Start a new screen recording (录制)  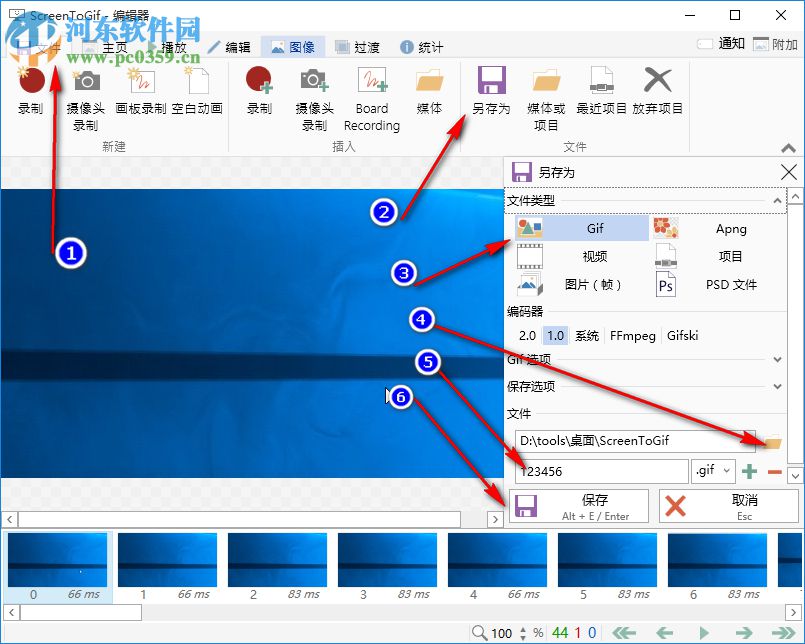coord(30,95)
